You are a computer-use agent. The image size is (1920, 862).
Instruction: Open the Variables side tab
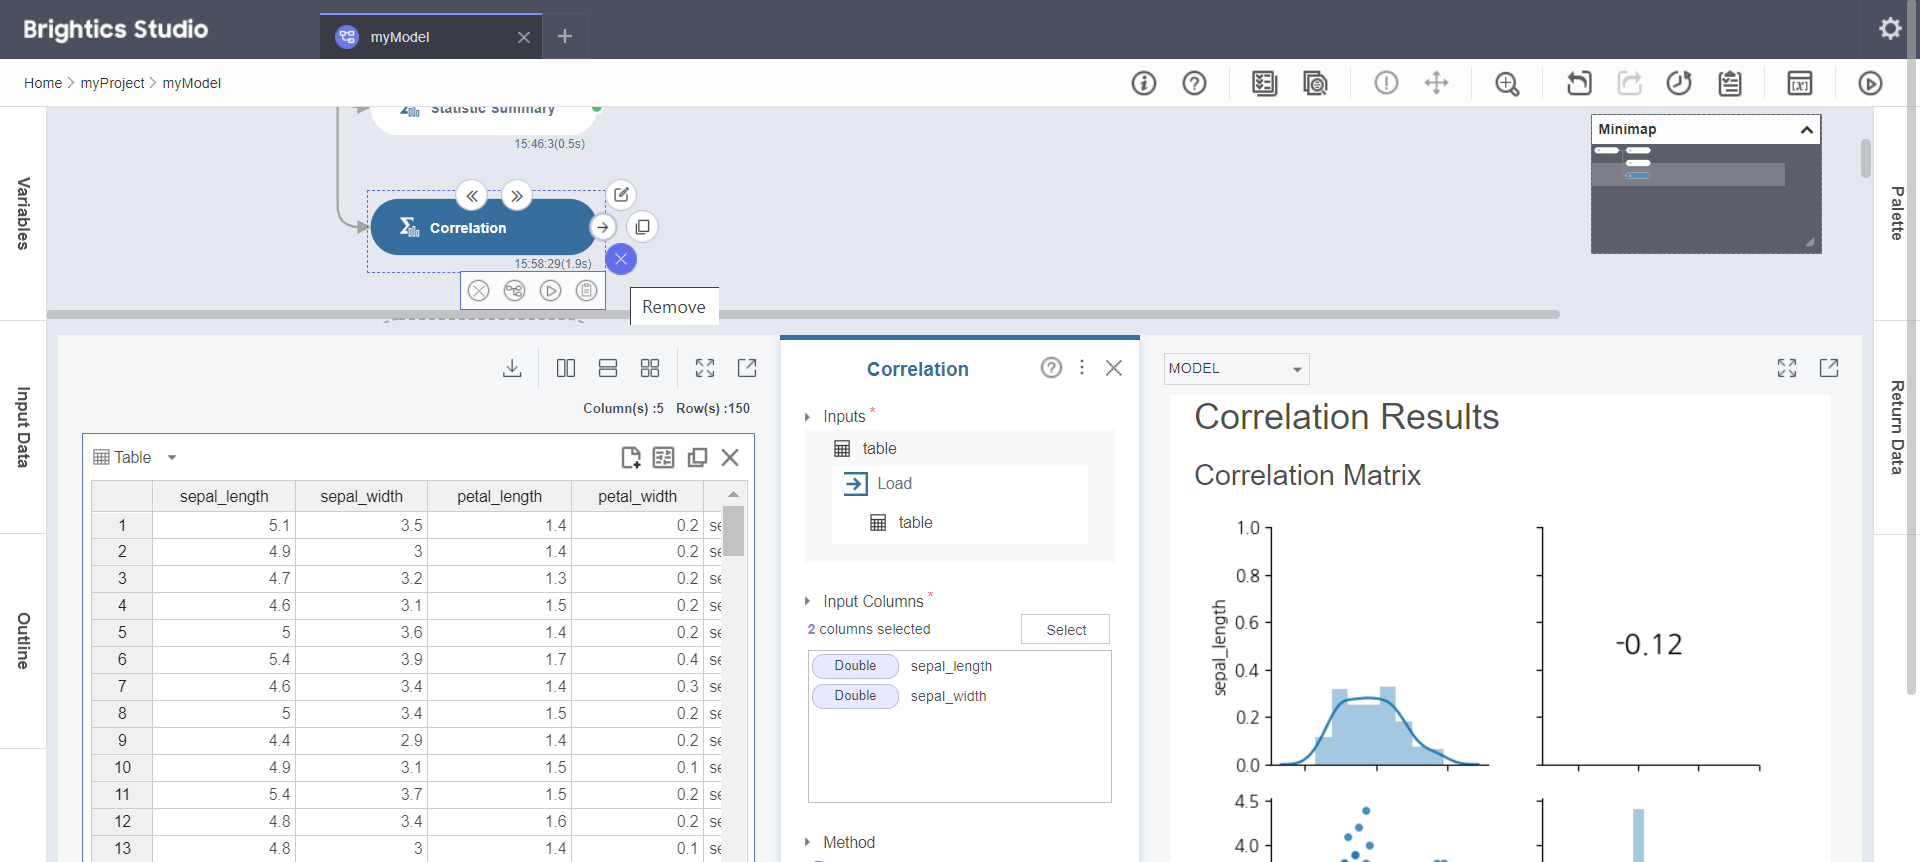(23, 213)
